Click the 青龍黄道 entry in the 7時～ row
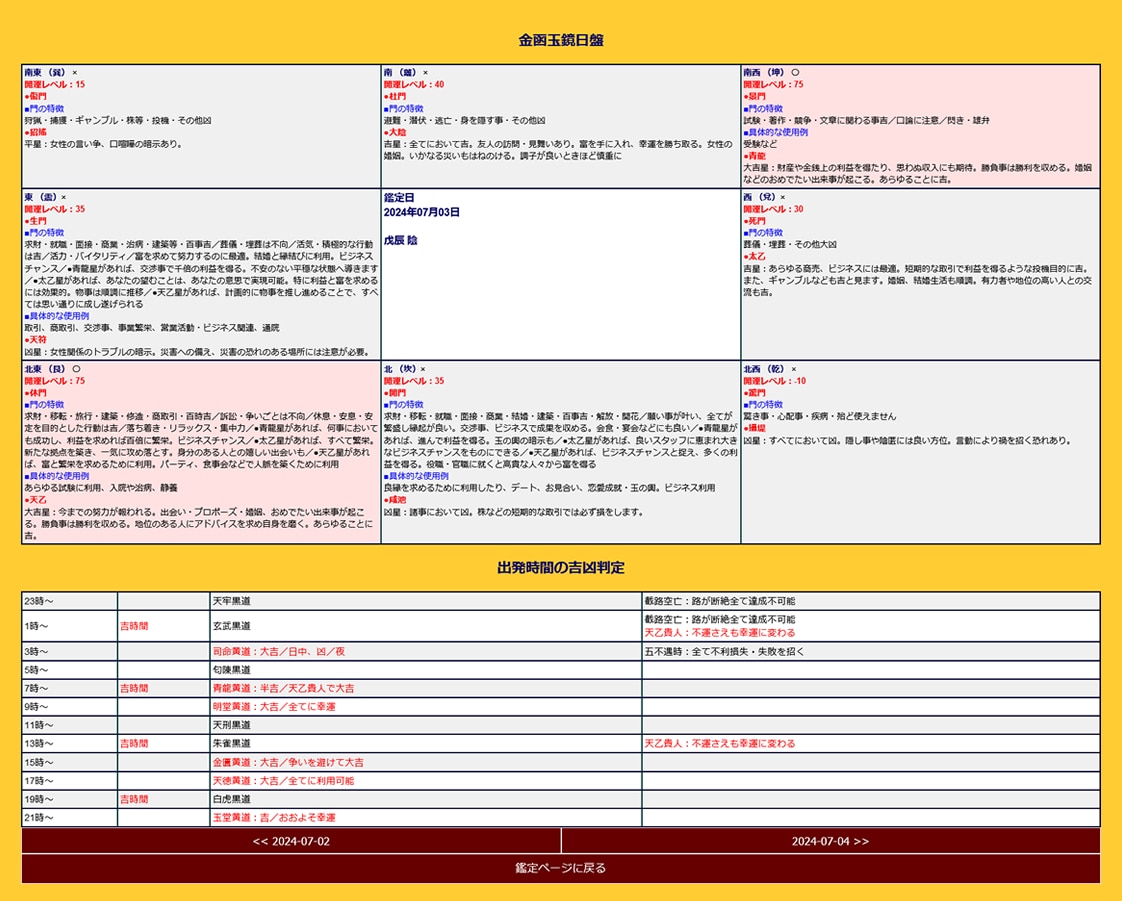The height and width of the screenshot is (901, 1122). point(283,688)
